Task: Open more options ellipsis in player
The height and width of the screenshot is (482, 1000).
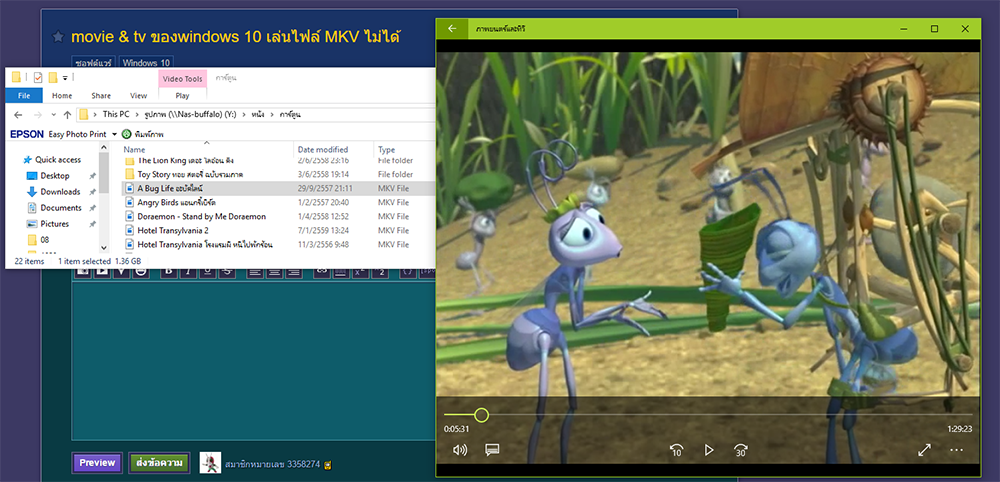Action: (956, 450)
